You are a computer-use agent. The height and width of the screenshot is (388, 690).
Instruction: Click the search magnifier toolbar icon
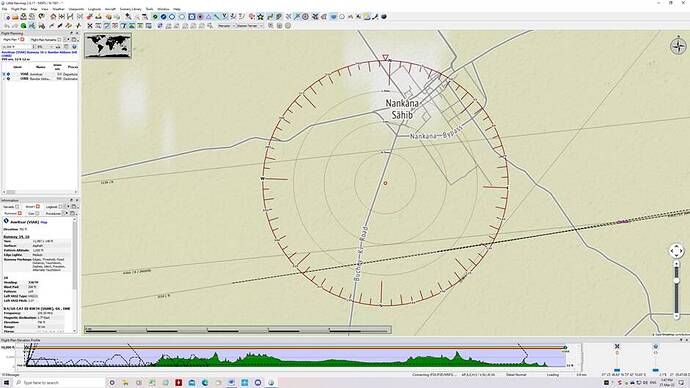128,17
